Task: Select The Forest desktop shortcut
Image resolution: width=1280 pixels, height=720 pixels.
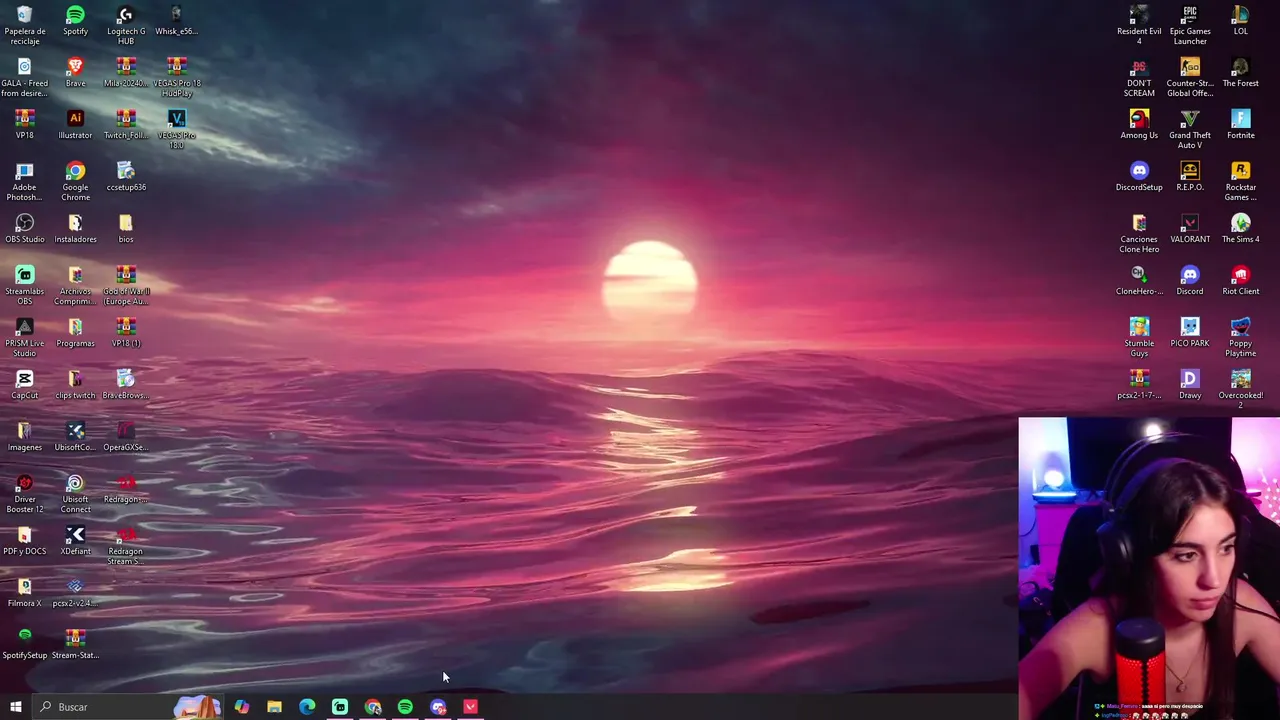Action: (x=1240, y=72)
